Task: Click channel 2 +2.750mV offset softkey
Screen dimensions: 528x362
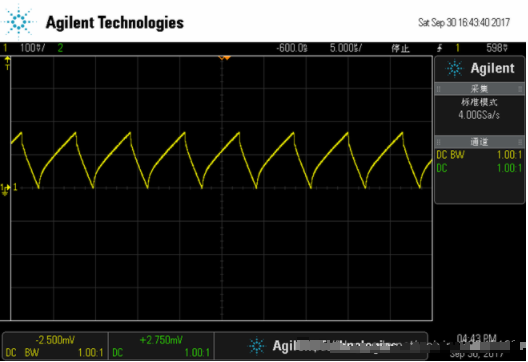Action: 161,346
